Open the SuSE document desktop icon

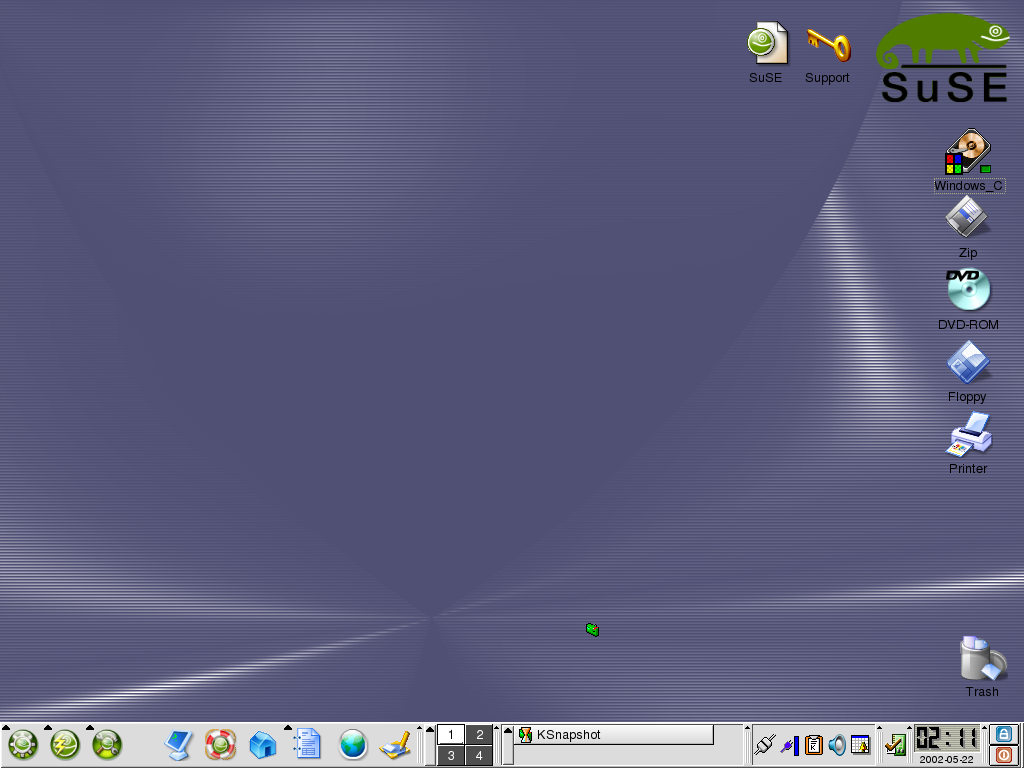766,52
